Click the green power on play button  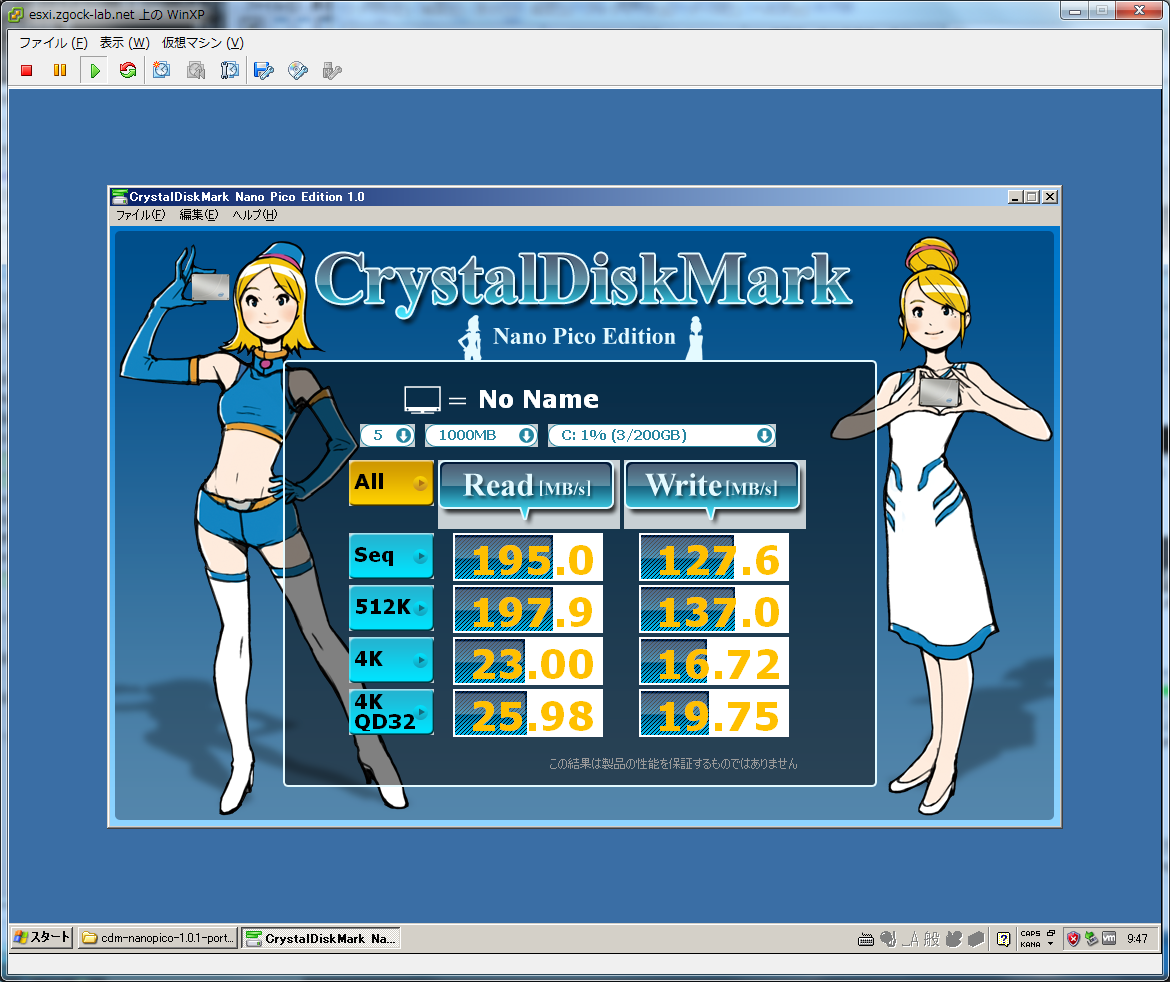(95, 70)
